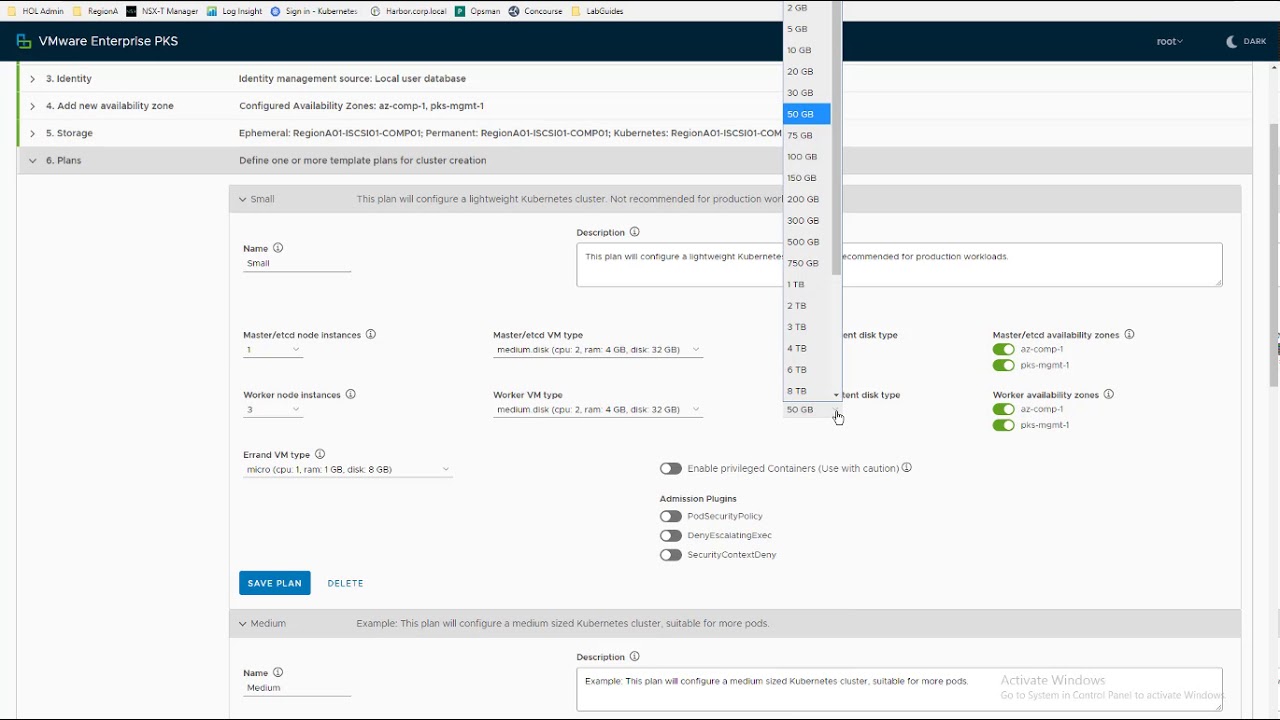
Task: Click info icon next to Medium plan Description
Action: [634, 657]
